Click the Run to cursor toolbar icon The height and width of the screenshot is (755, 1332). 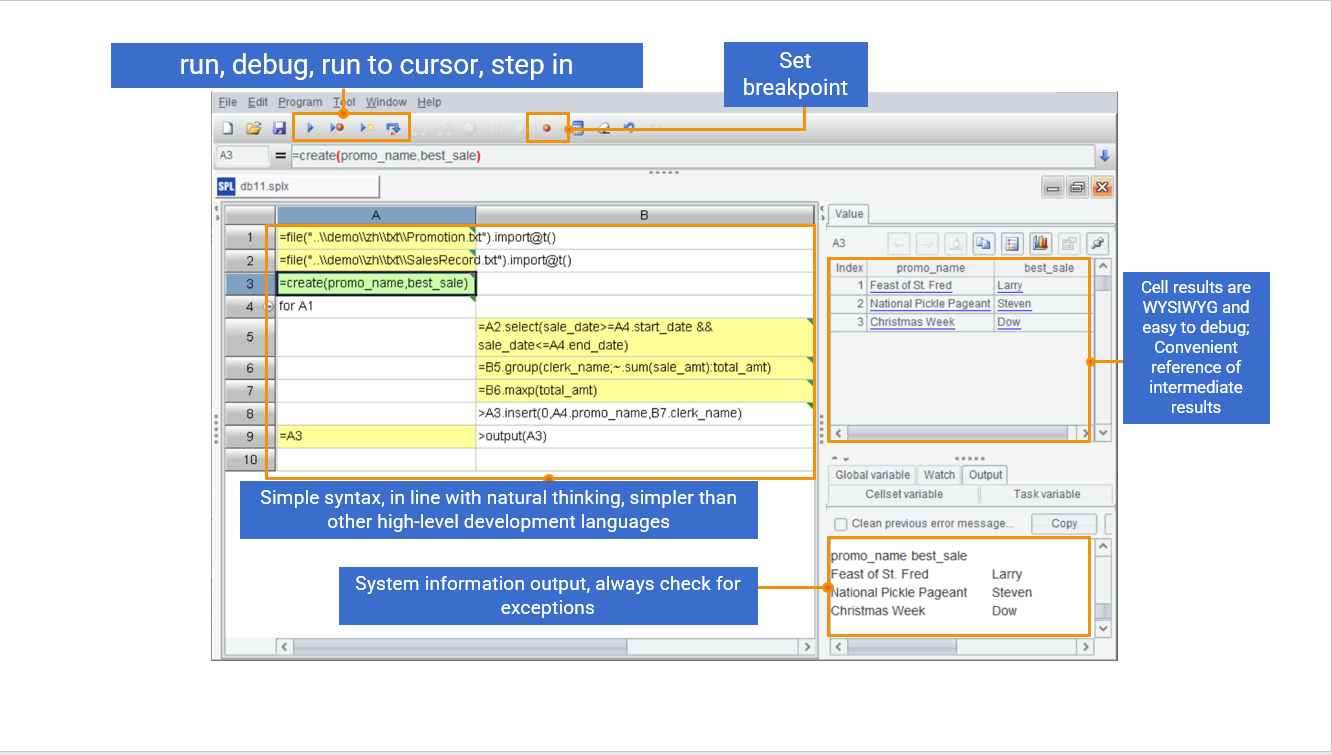click(366, 128)
